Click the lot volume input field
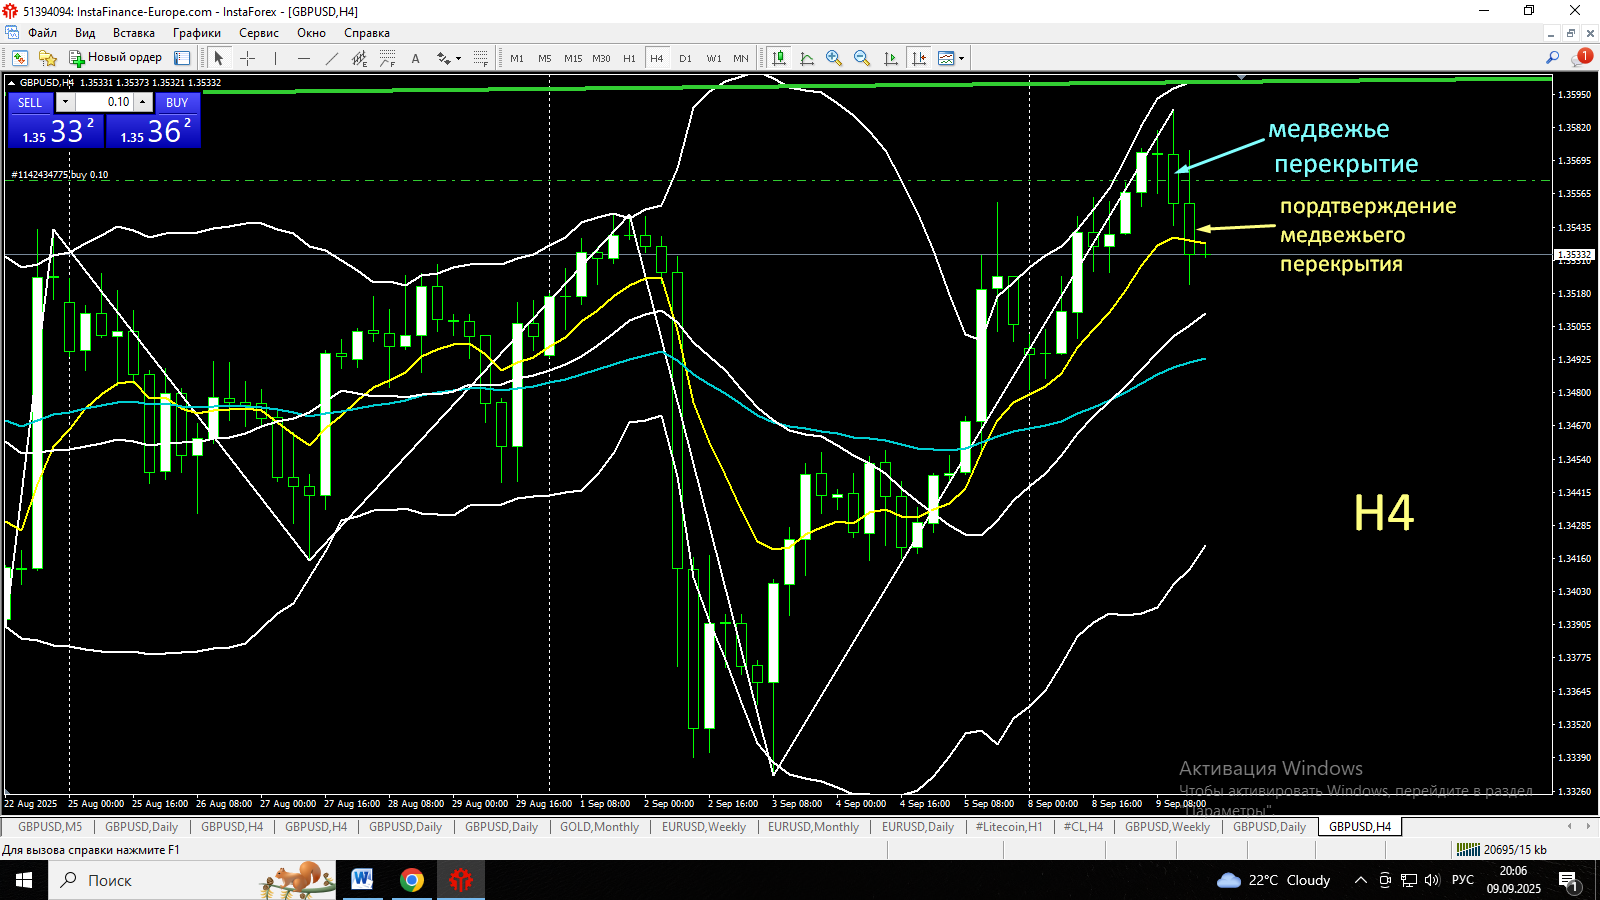The image size is (1600, 900). [x=104, y=102]
